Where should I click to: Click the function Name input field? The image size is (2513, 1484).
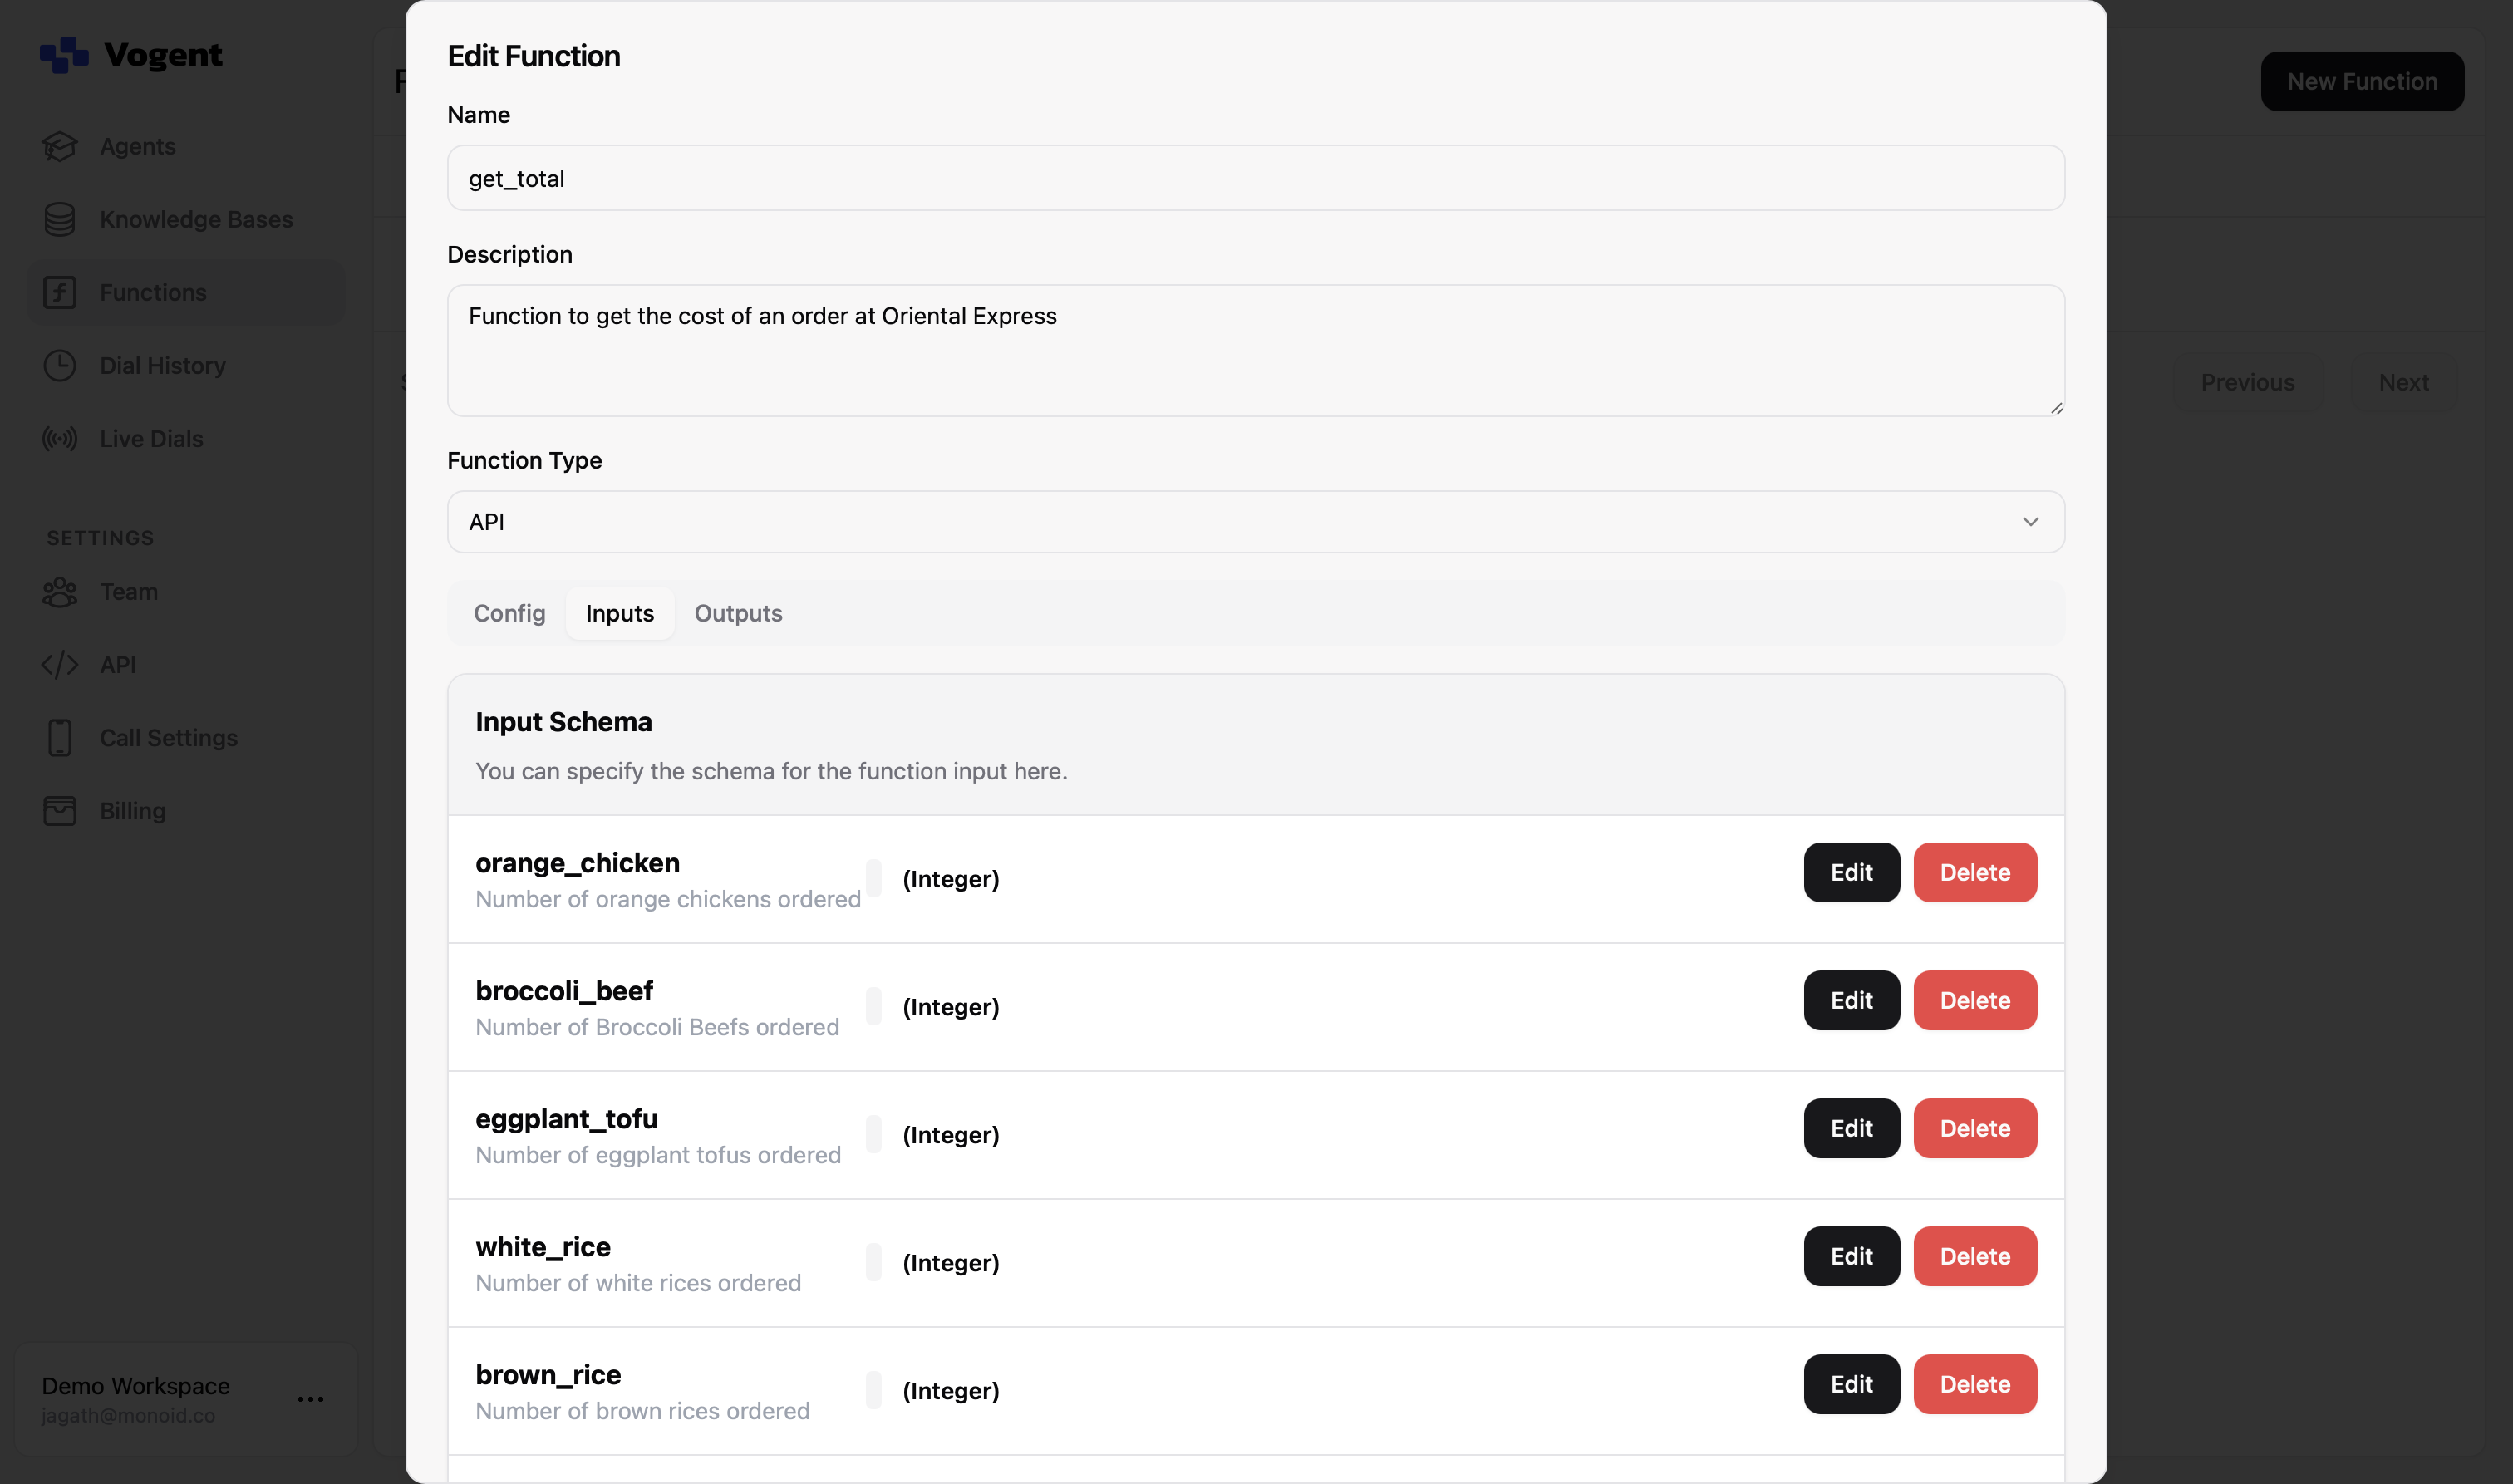tap(1255, 178)
